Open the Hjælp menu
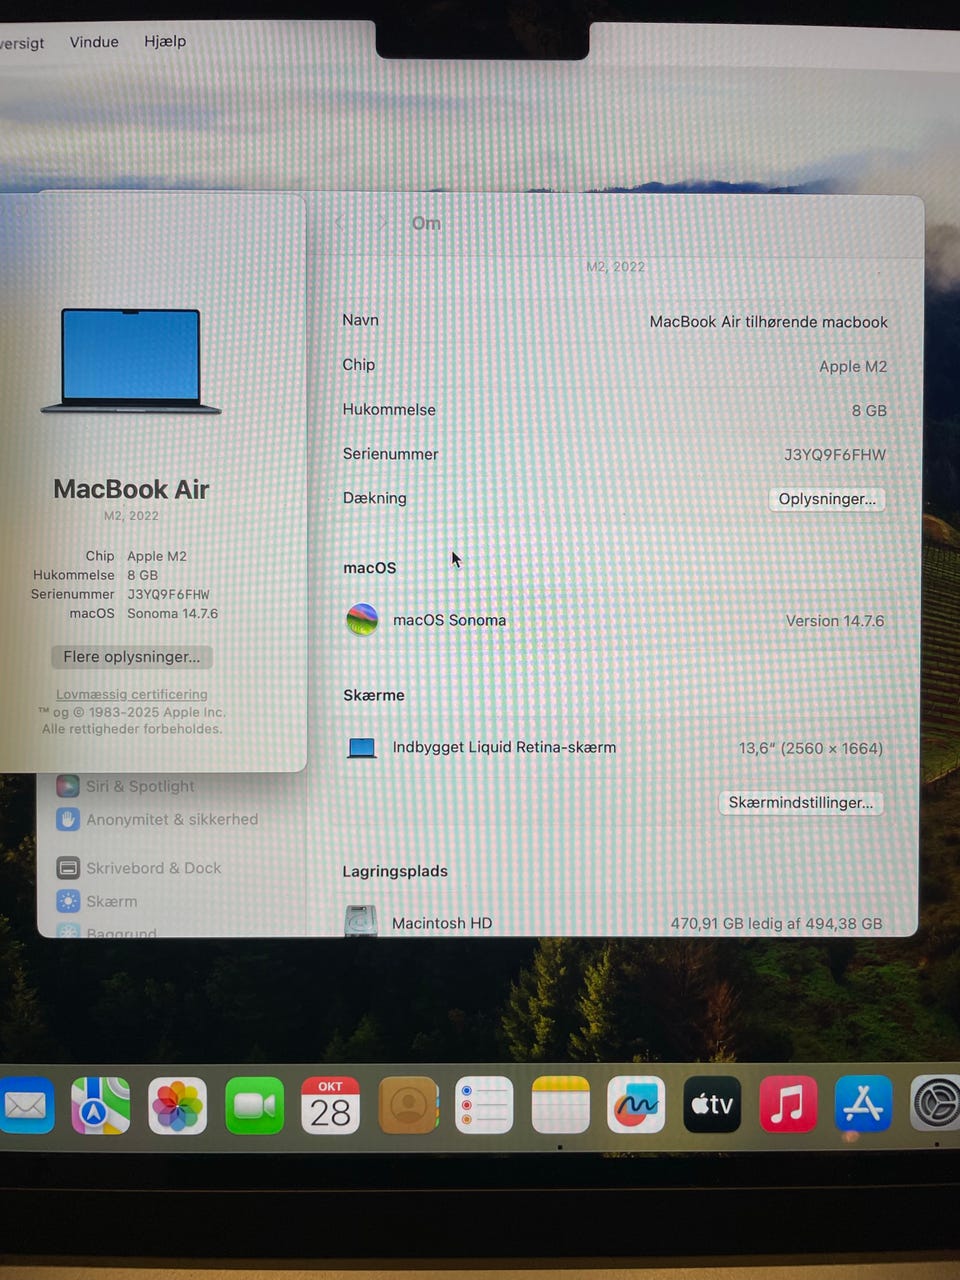 (165, 41)
